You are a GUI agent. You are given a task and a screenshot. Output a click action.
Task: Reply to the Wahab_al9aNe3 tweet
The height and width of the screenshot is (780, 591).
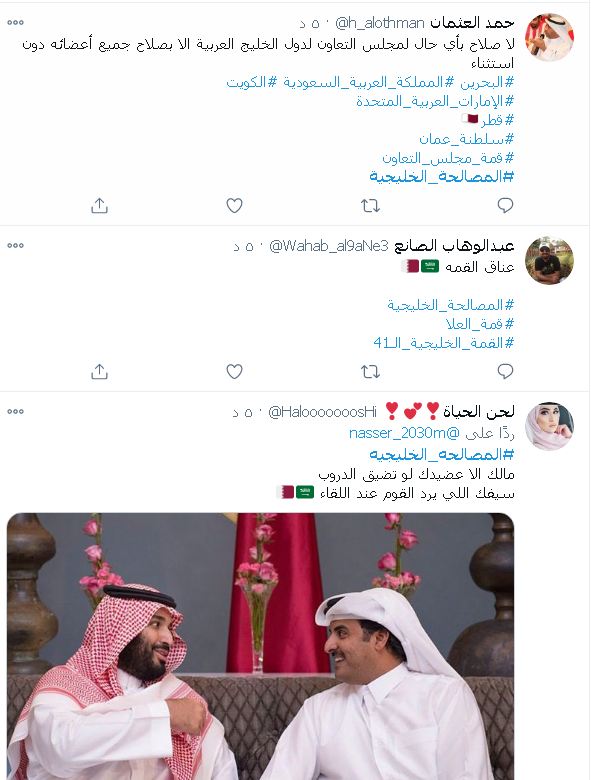point(505,372)
